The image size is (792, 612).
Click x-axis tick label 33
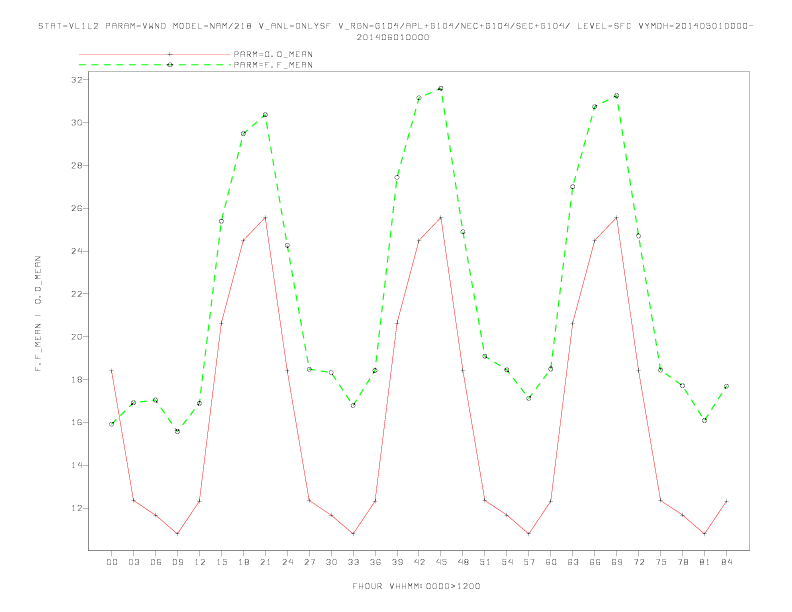click(x=353, y=562)
